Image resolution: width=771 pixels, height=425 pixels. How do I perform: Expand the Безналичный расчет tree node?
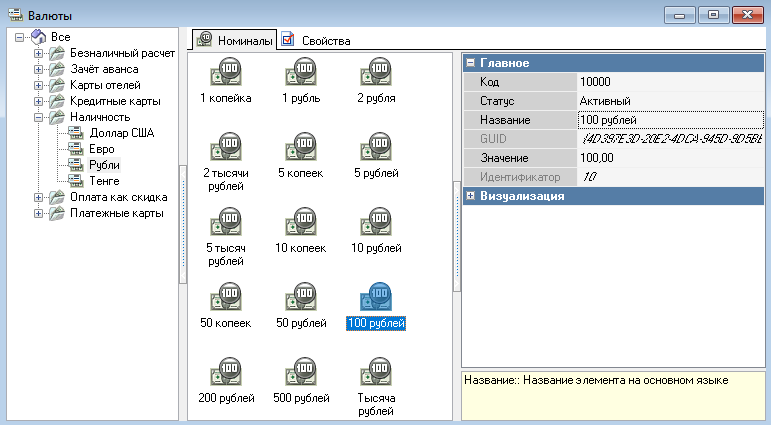pyautogui.click(x=39, y=53)
